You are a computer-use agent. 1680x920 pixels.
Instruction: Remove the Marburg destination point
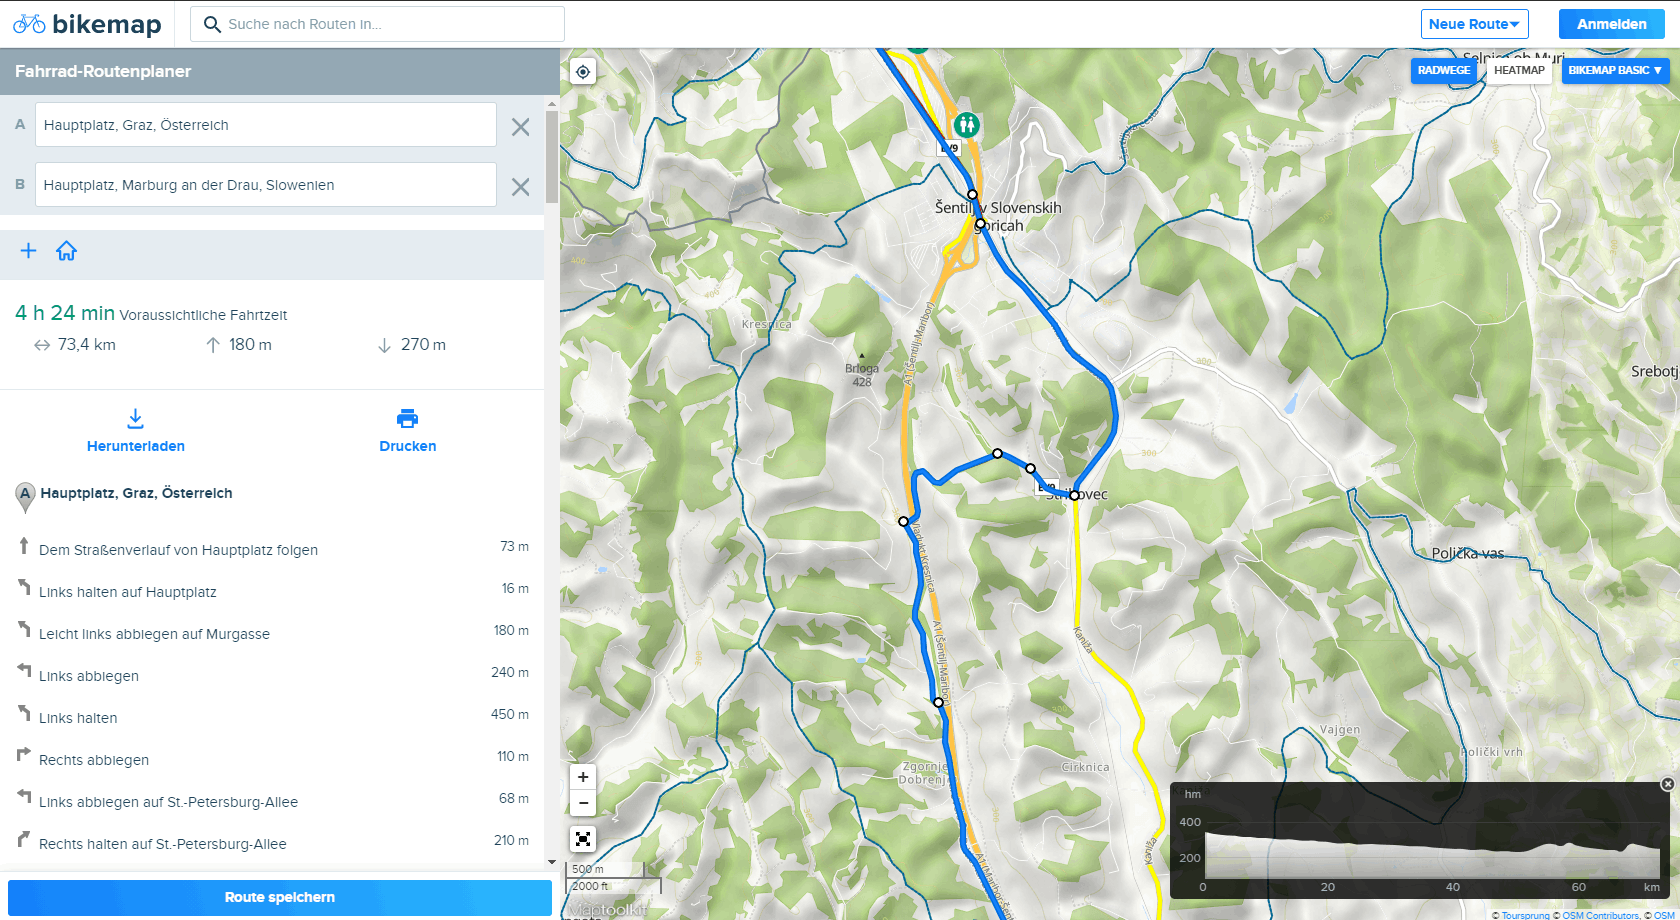click(520, 187)
